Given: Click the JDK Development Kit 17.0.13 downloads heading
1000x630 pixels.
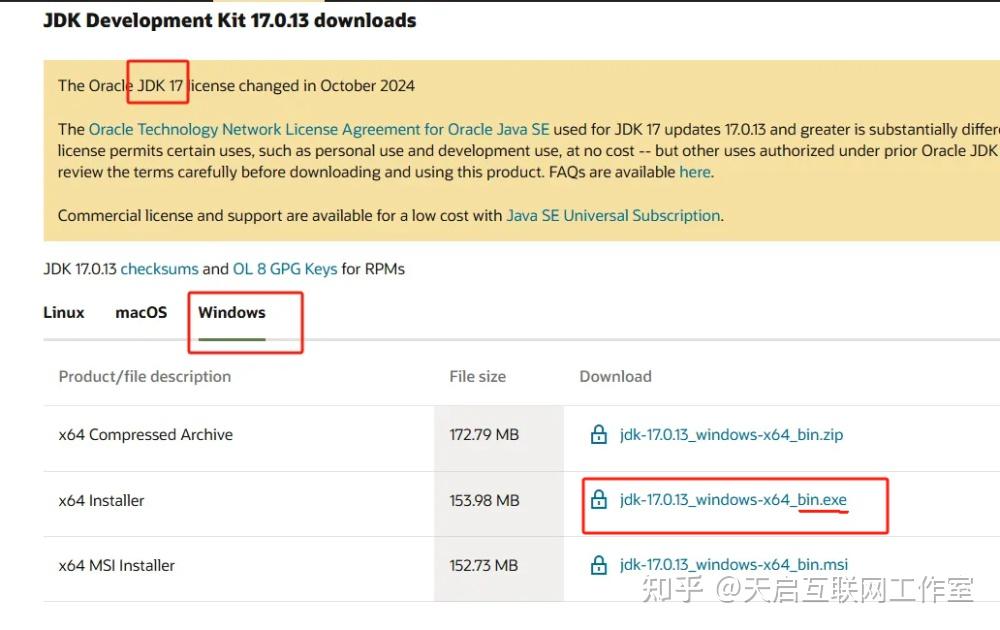Looking at the screenshot, I should tap(230, 20).
